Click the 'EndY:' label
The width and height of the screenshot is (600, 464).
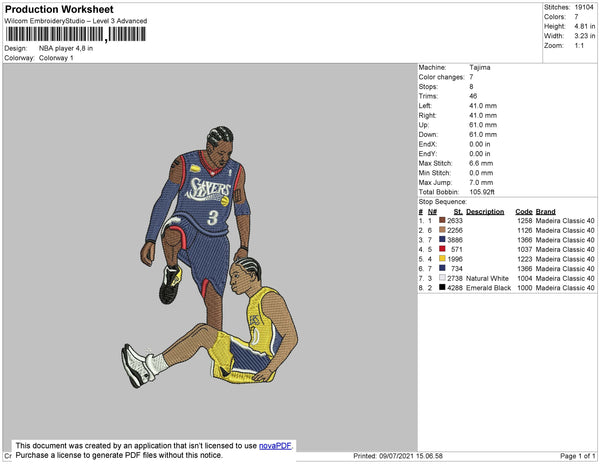(427, 154)
